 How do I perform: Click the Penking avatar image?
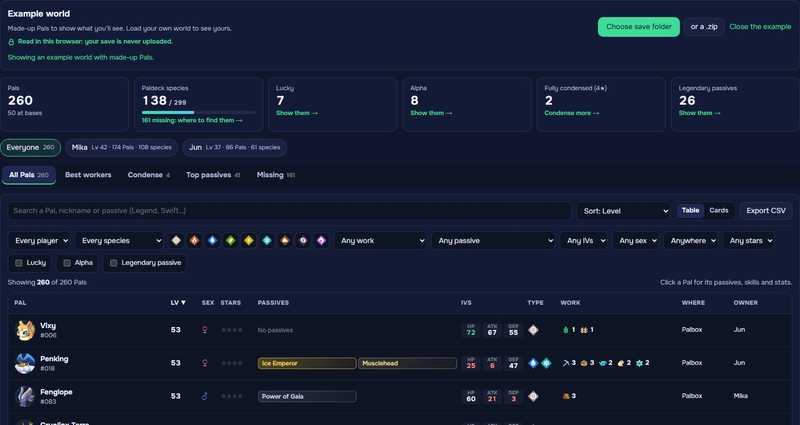25,363
